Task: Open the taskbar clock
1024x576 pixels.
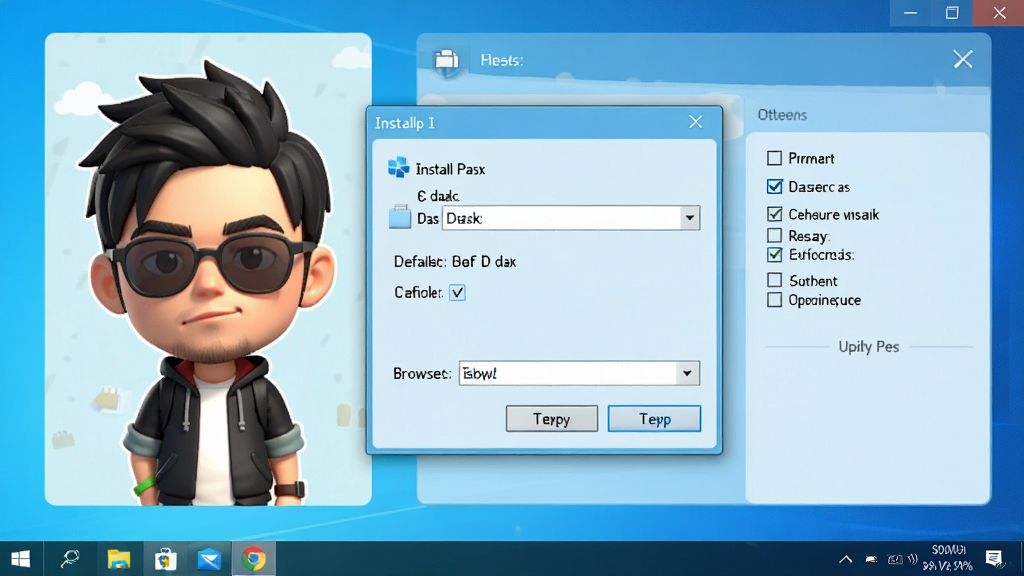Action: 948,558
